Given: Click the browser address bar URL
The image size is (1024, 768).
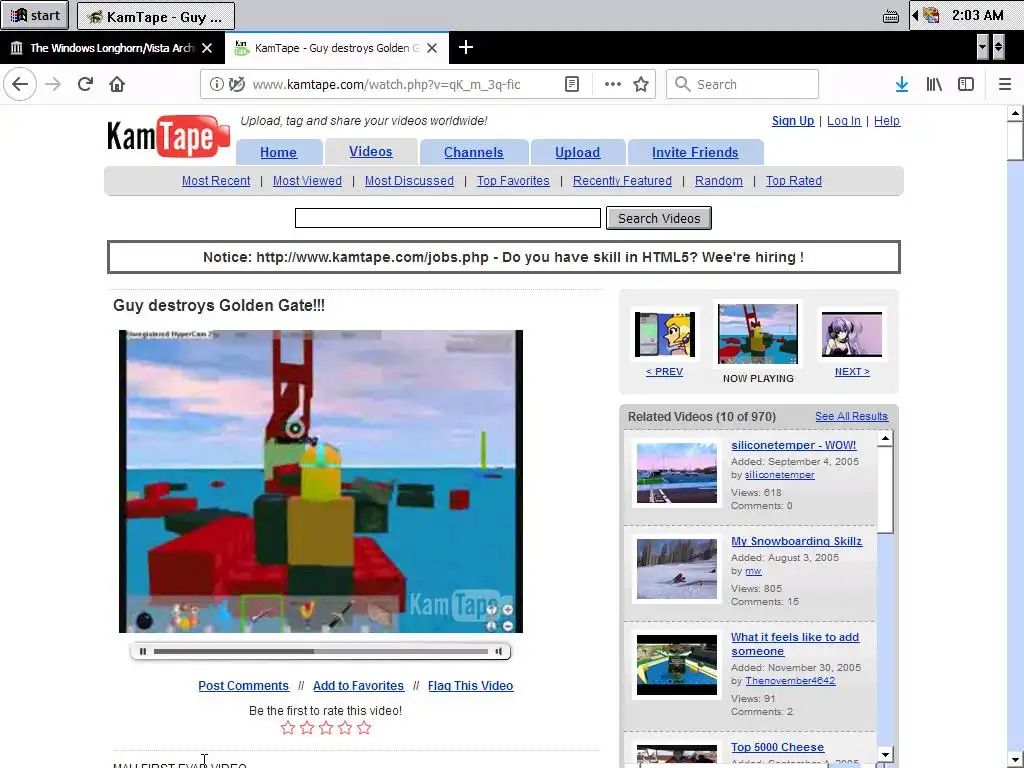Looking at the screenshot, I should (x=387, y=84).
